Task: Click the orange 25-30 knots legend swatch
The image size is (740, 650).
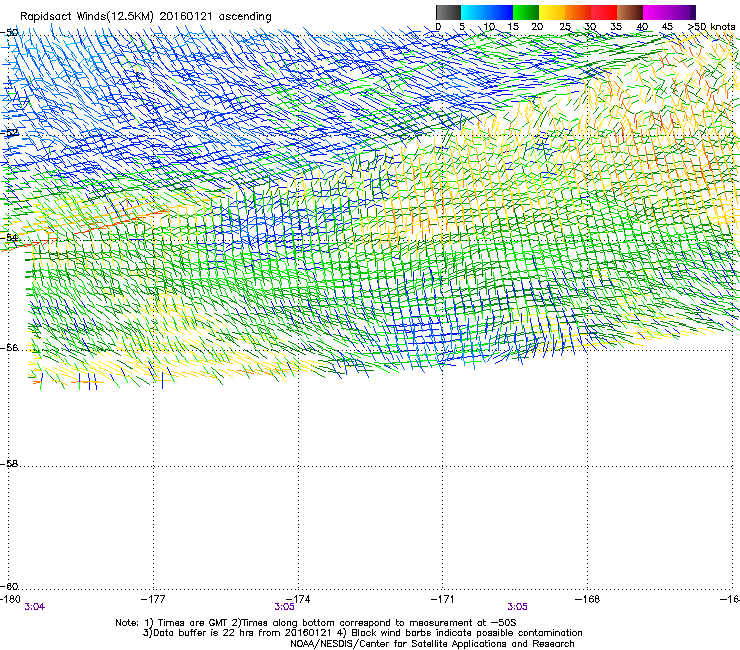Action: click(578, 12)
